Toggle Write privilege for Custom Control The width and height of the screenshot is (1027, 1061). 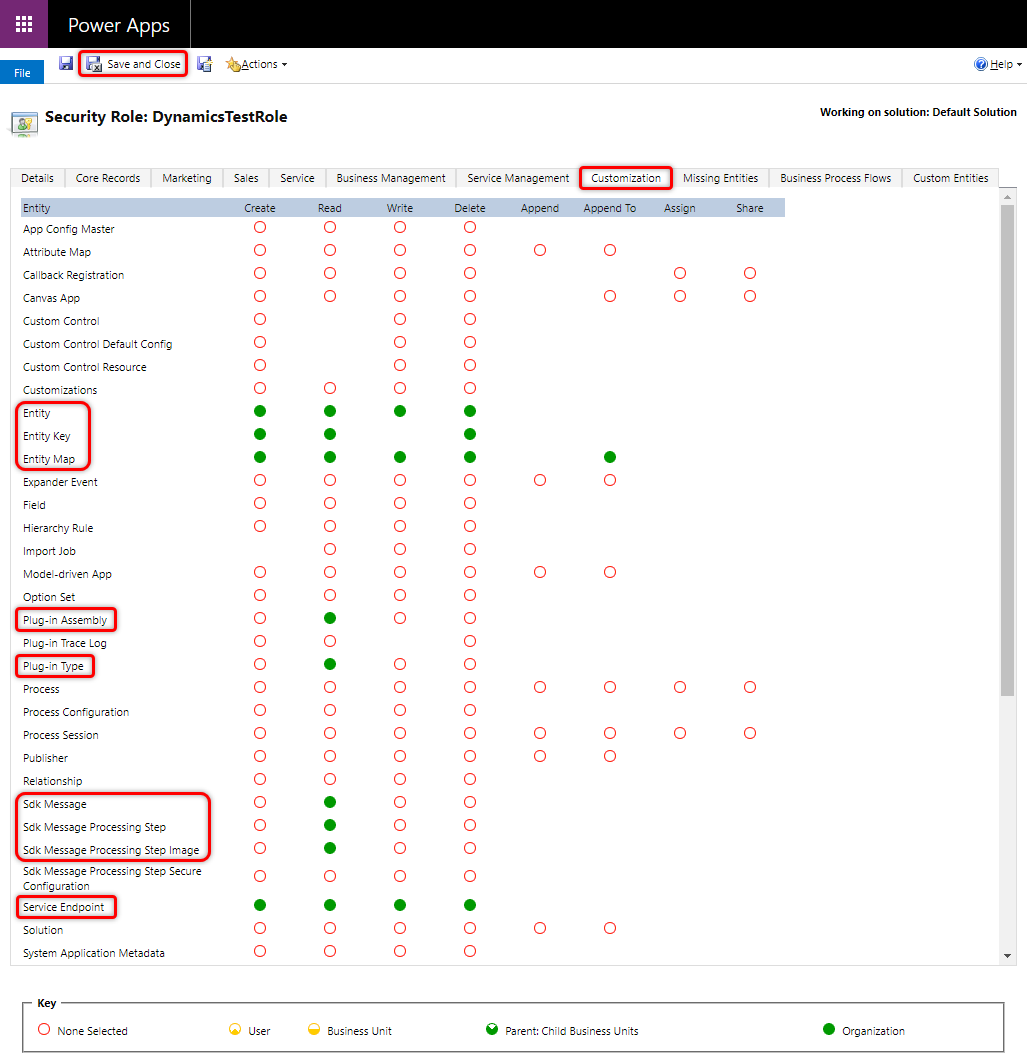(x=400, y=319)
